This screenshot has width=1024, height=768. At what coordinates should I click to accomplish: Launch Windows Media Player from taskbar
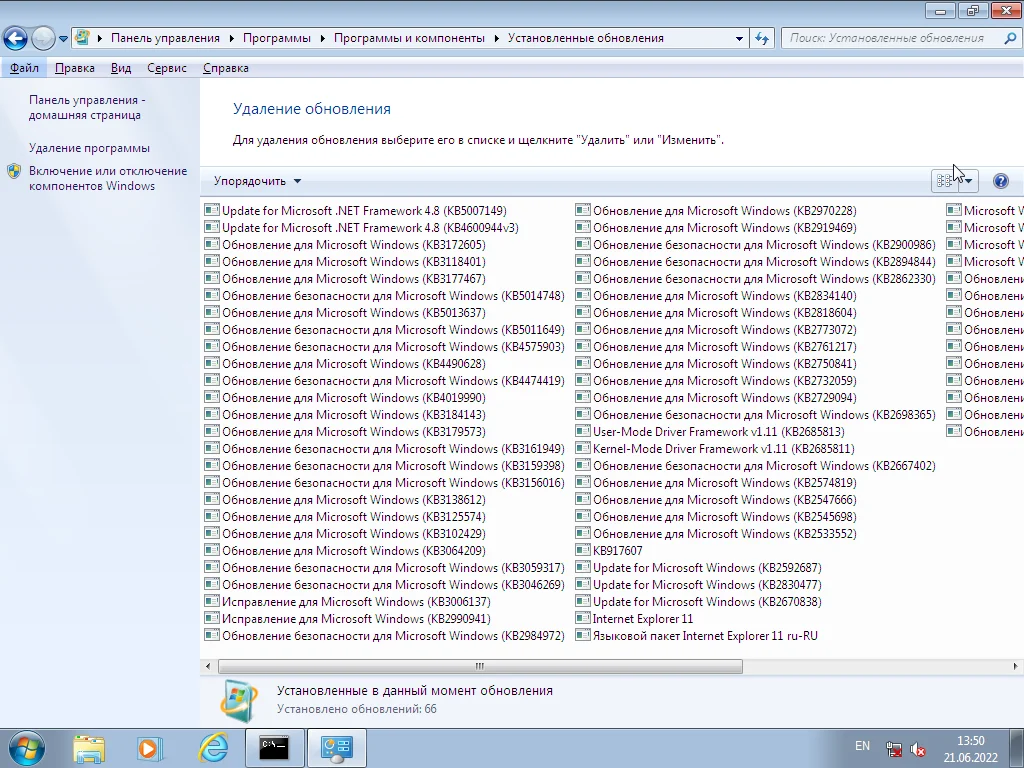click(x=150, y=748)
